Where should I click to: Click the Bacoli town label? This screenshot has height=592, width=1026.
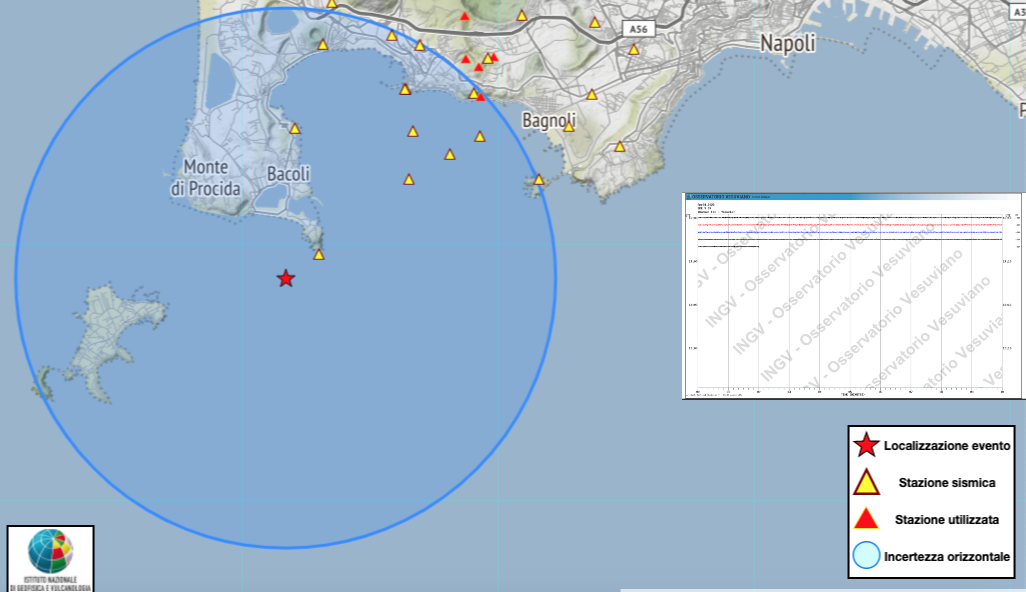(x=288, y=174)
